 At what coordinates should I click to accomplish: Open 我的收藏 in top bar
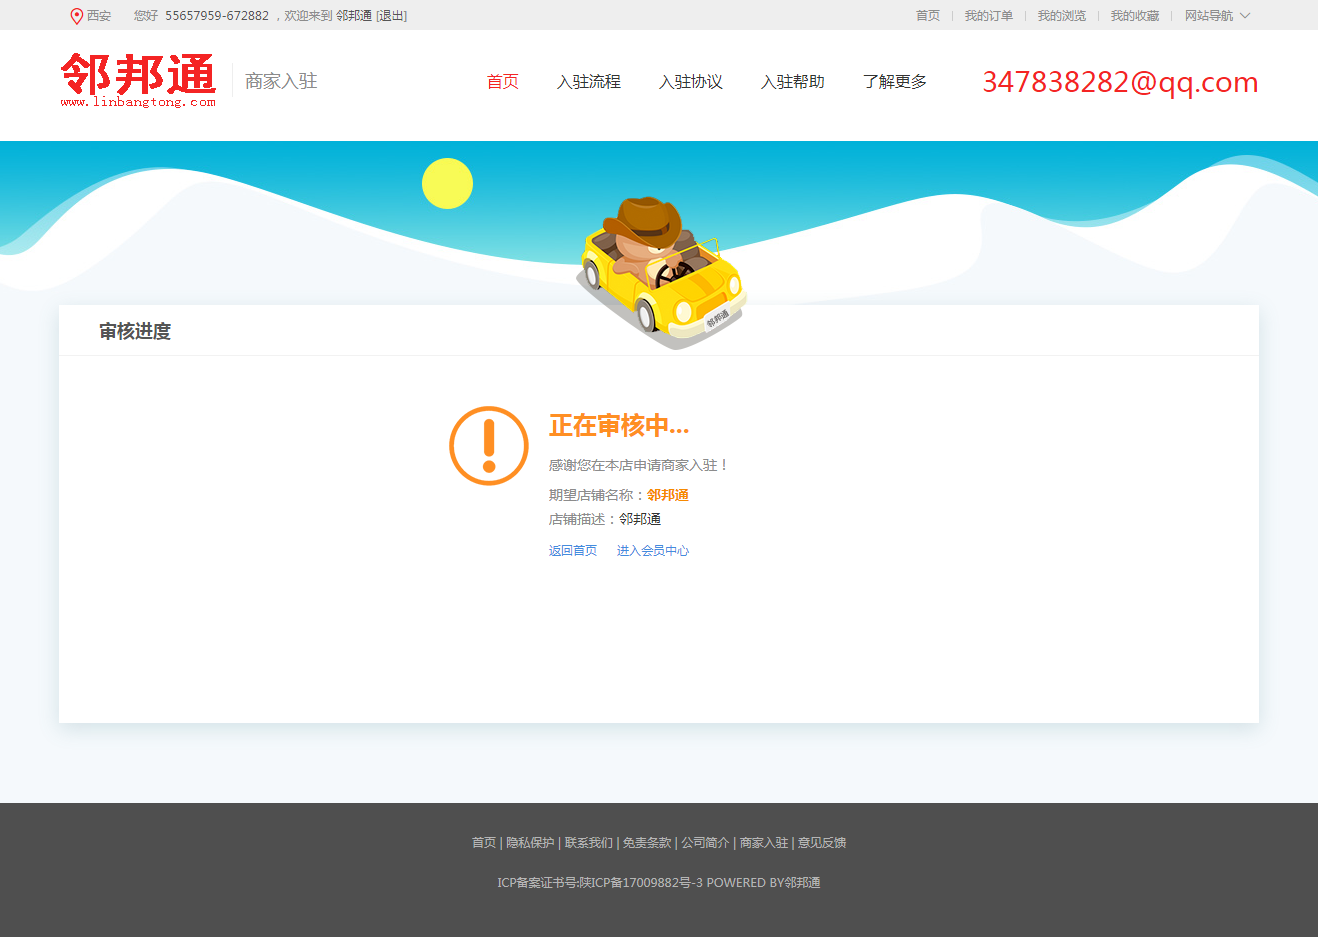click(x=1134, y=16)
